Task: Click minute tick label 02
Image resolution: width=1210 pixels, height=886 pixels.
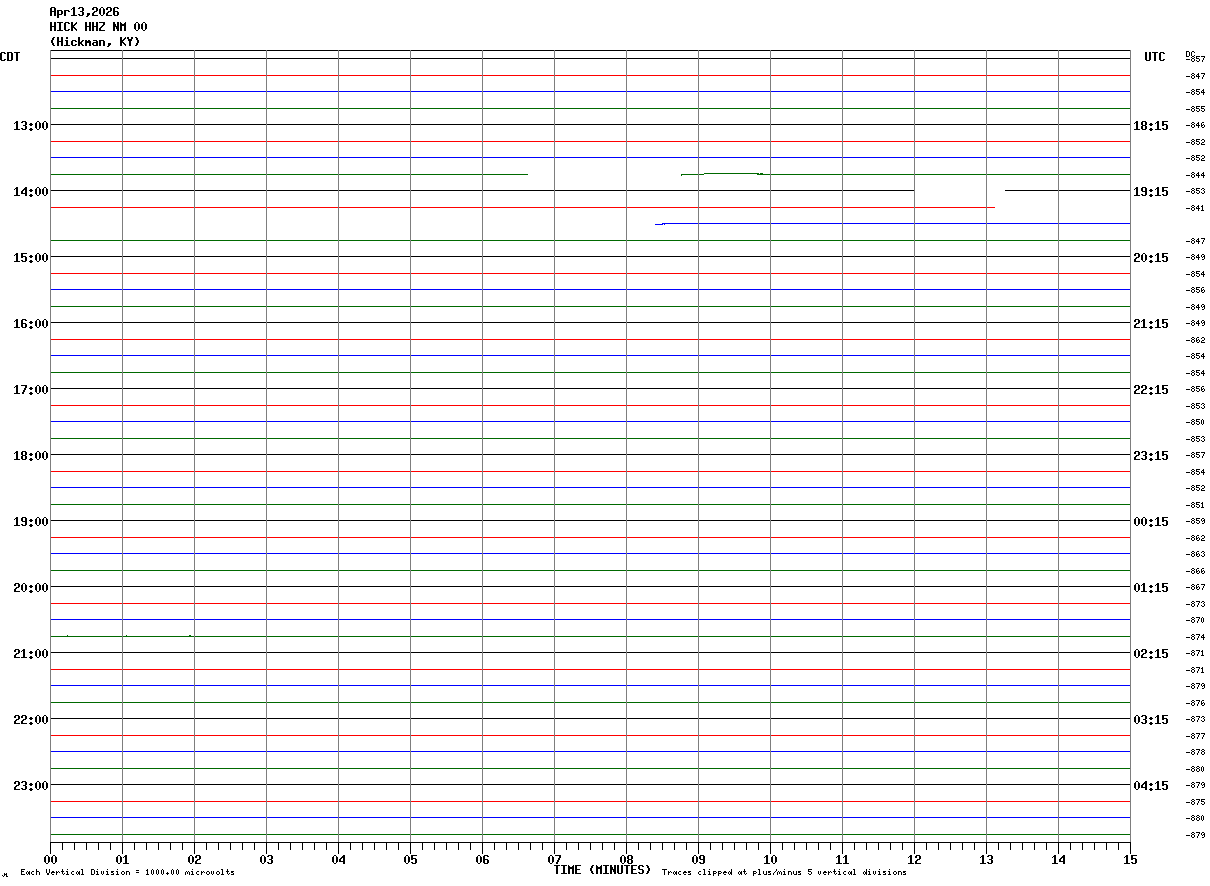Action: point(194,859)
